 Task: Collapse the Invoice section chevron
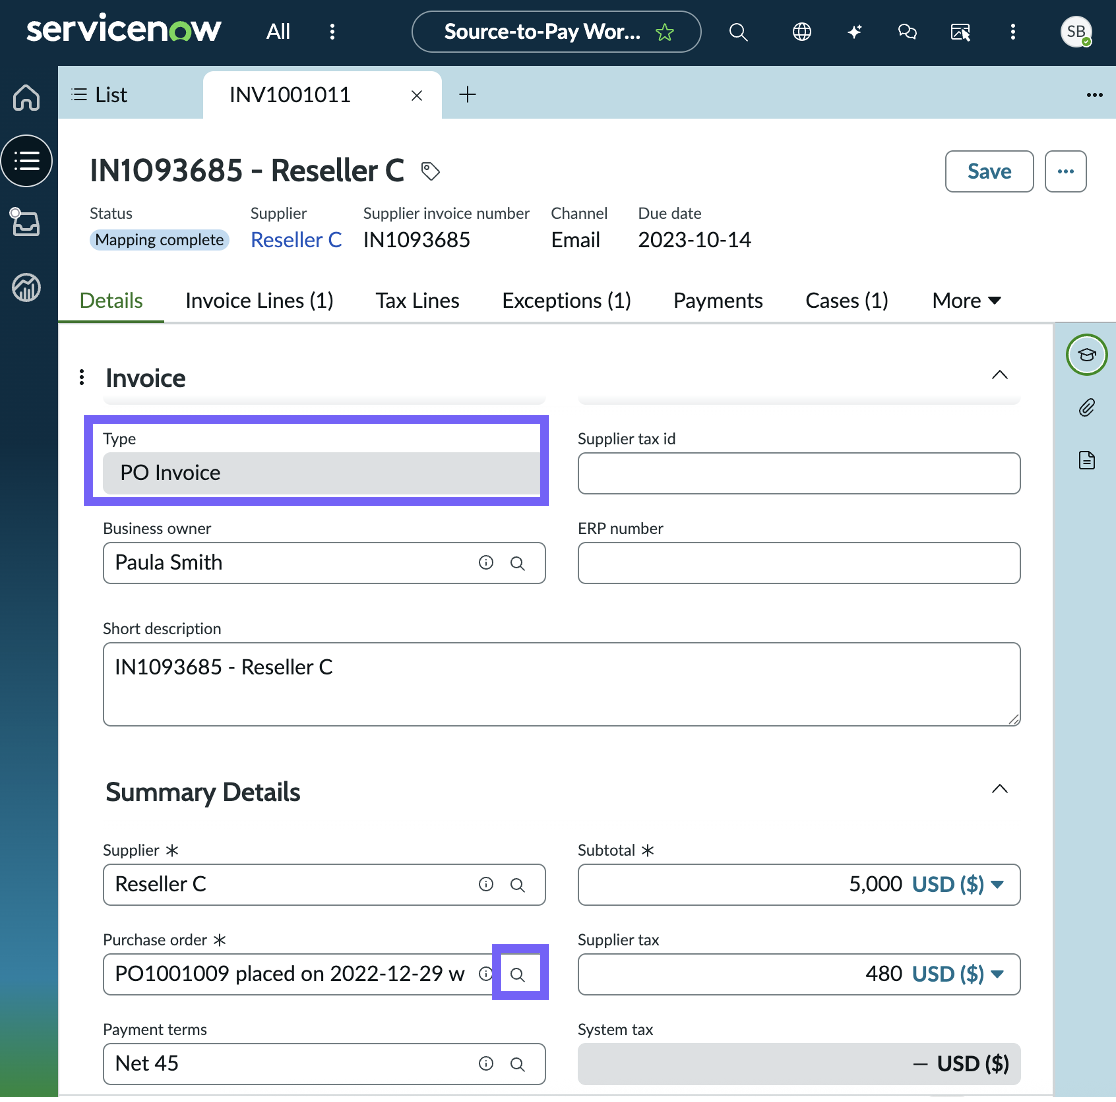[x=1000, y=375]
